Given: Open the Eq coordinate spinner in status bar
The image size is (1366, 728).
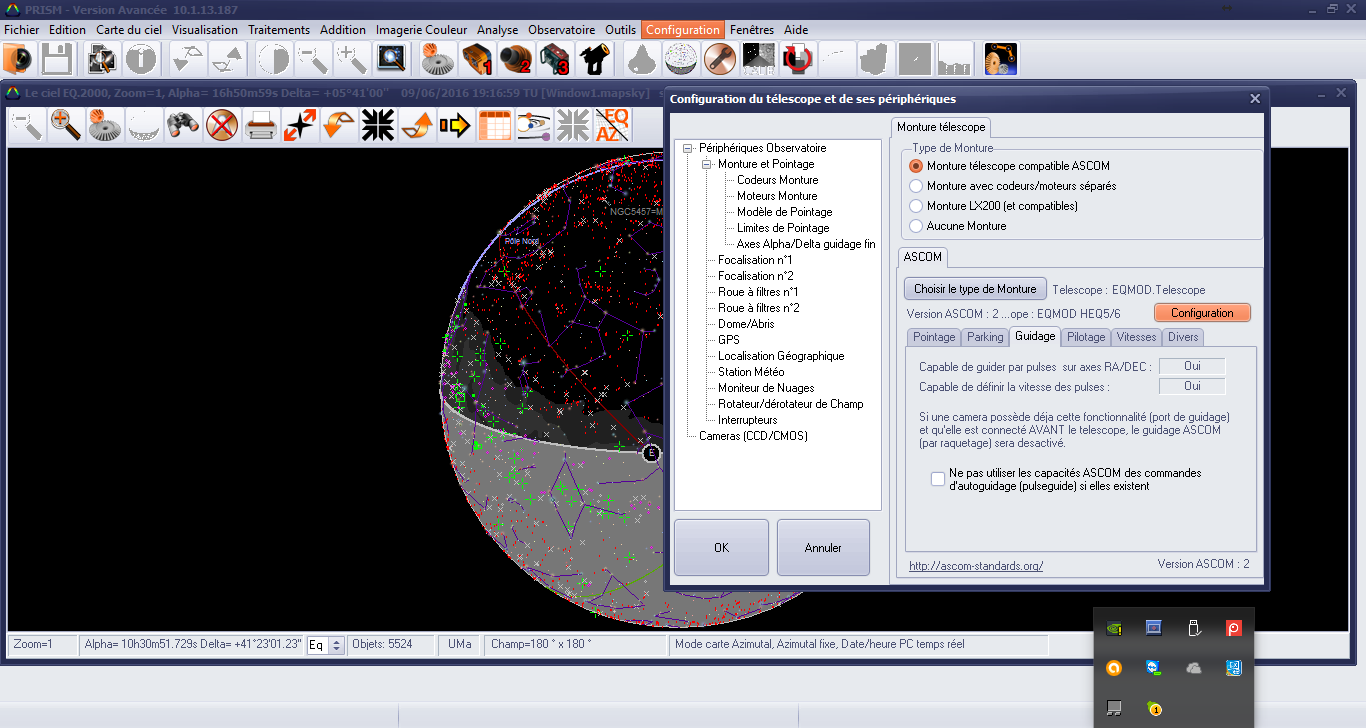Looking at the screenshot, I should (336, 645).
